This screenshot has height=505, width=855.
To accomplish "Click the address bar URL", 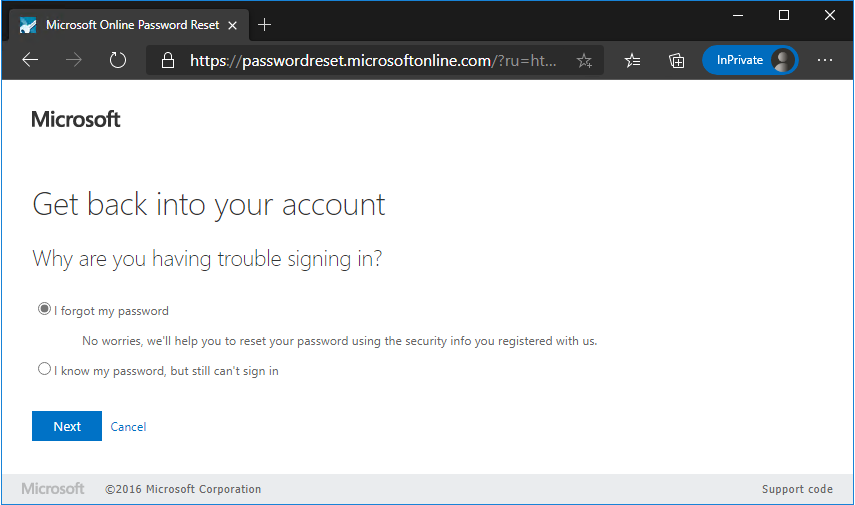I will coord(373,60).
